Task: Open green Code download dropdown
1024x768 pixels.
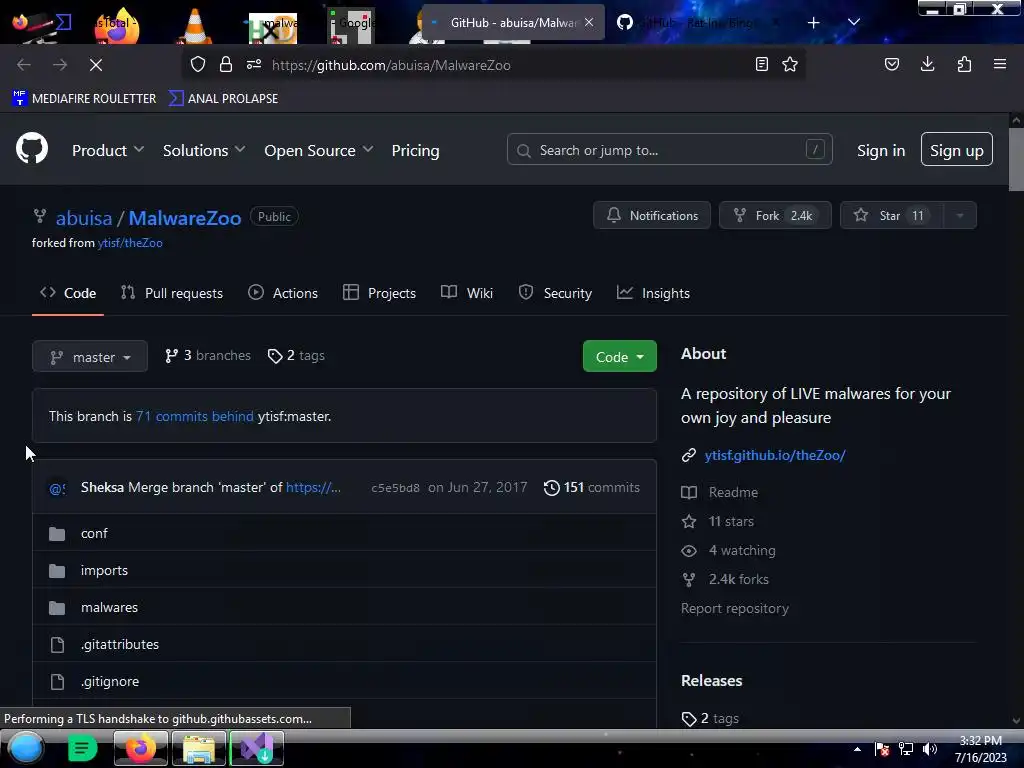Action: point(619,357)
